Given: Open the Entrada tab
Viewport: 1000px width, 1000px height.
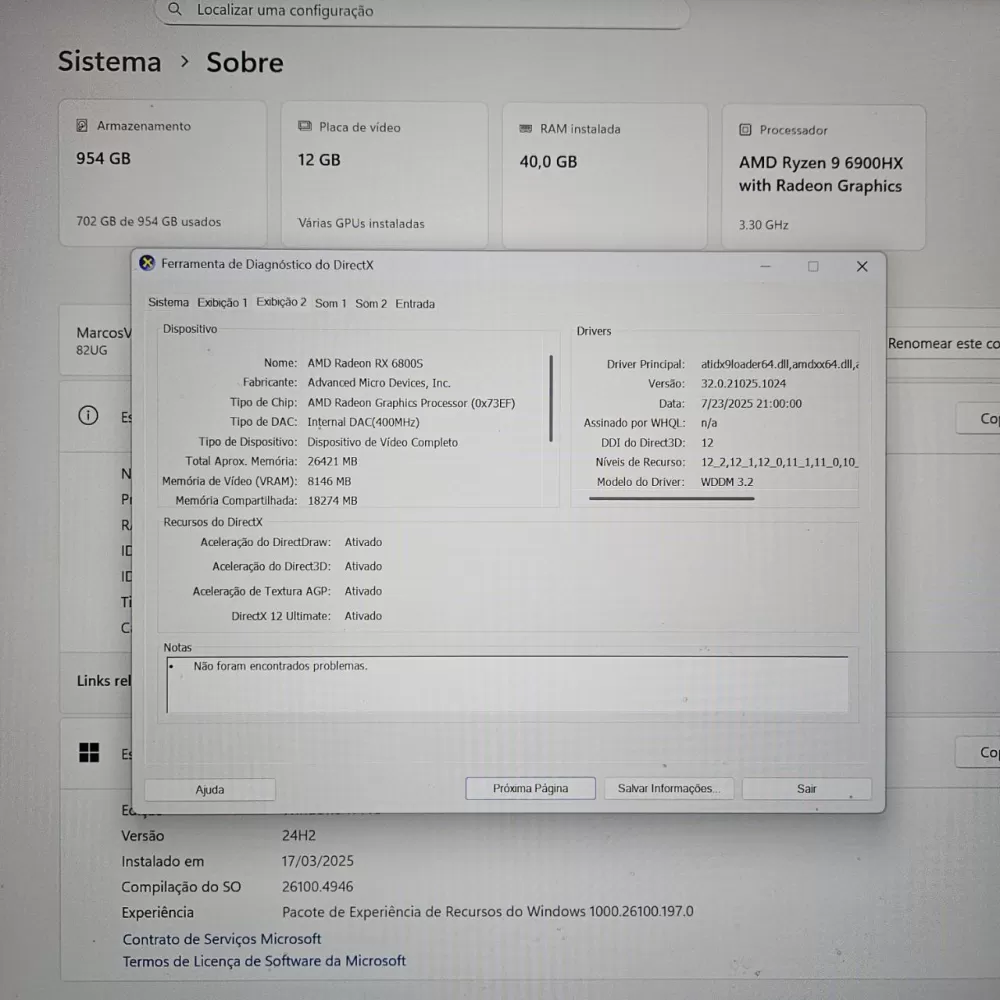Looking at the screenshot, I should tap(415, 304).
